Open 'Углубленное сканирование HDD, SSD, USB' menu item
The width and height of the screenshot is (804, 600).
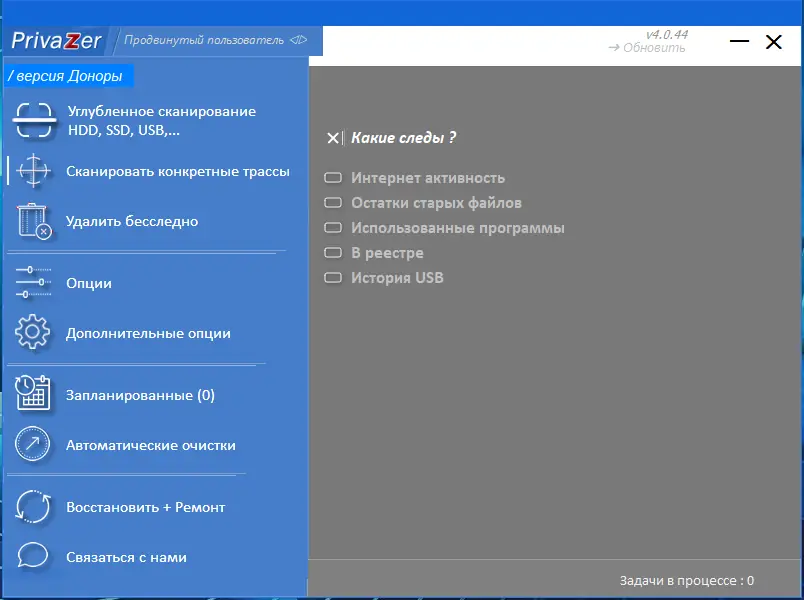pyautogui.click(x=162, y=121)
